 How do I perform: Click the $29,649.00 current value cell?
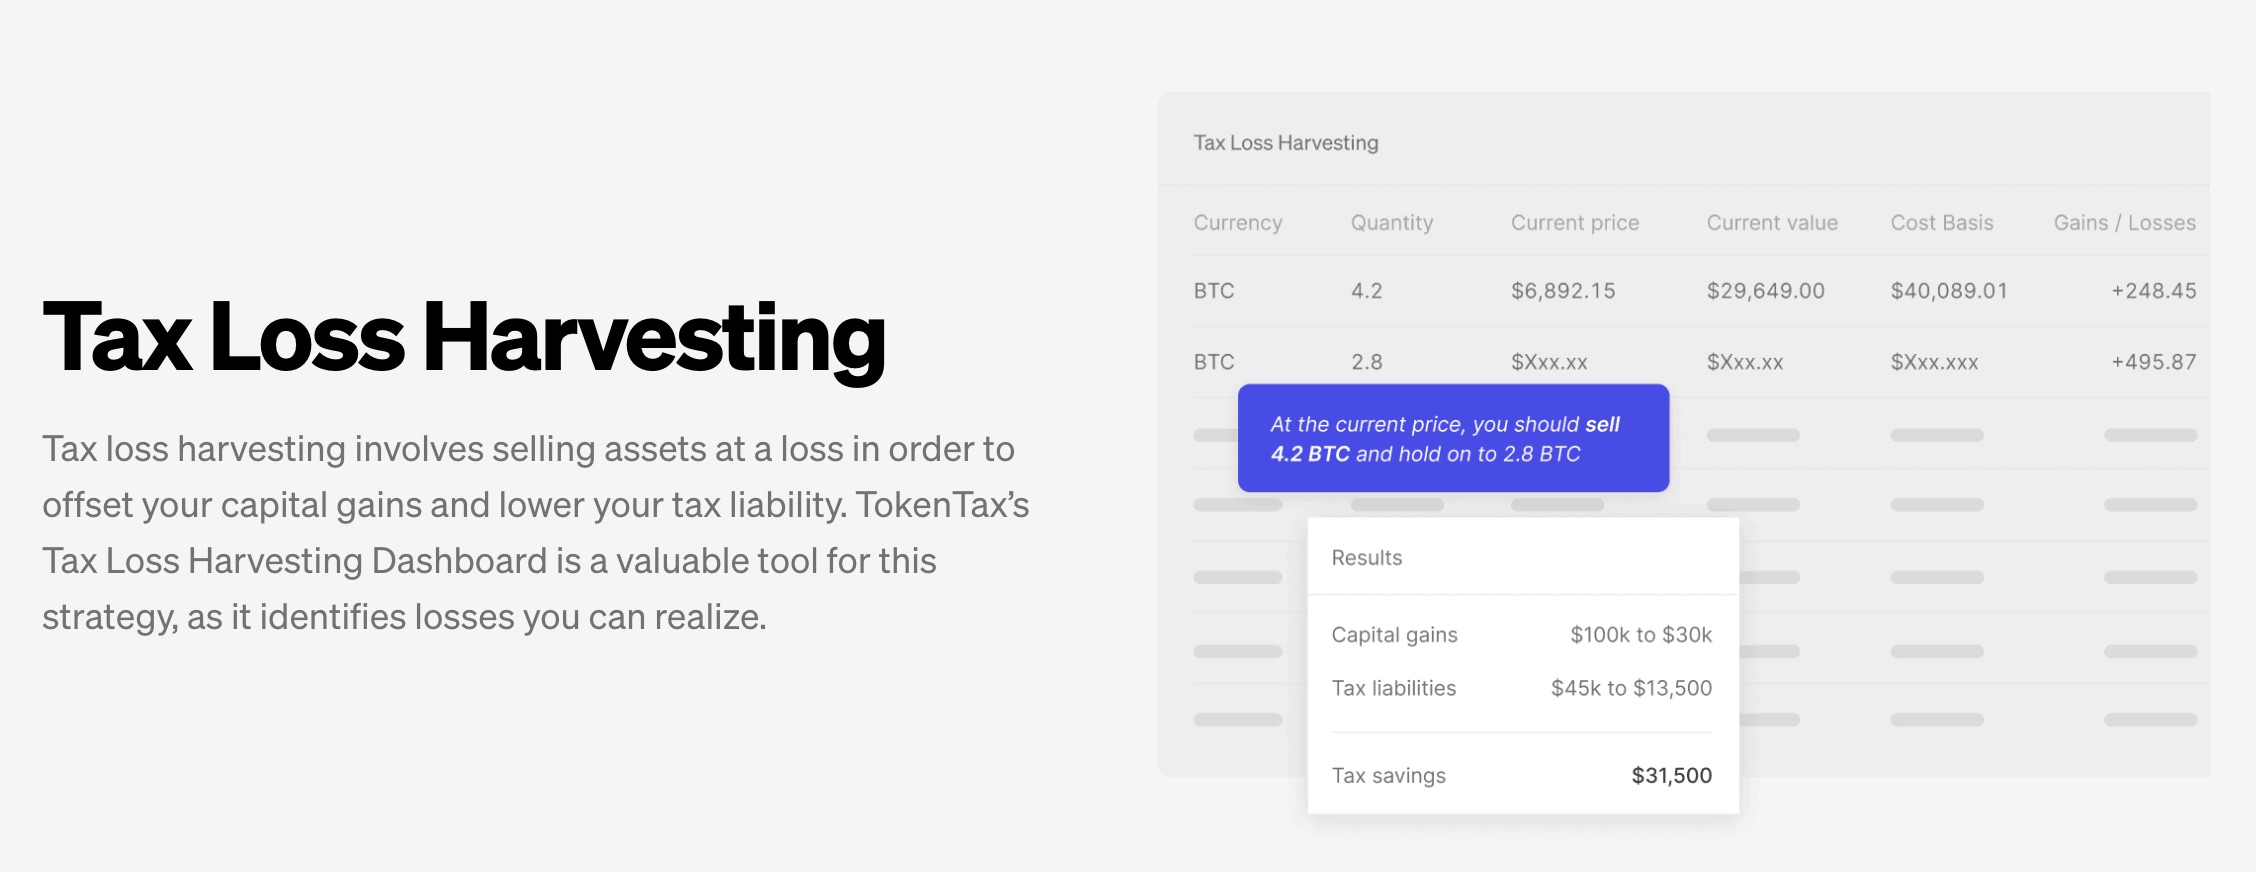1766,291
